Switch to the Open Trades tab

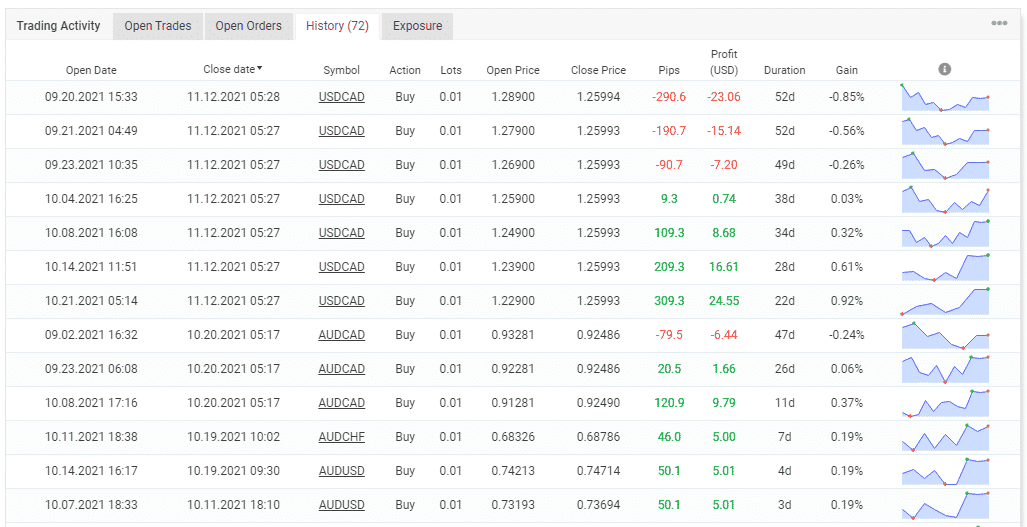pyautogui.click(x=158, y=26)
